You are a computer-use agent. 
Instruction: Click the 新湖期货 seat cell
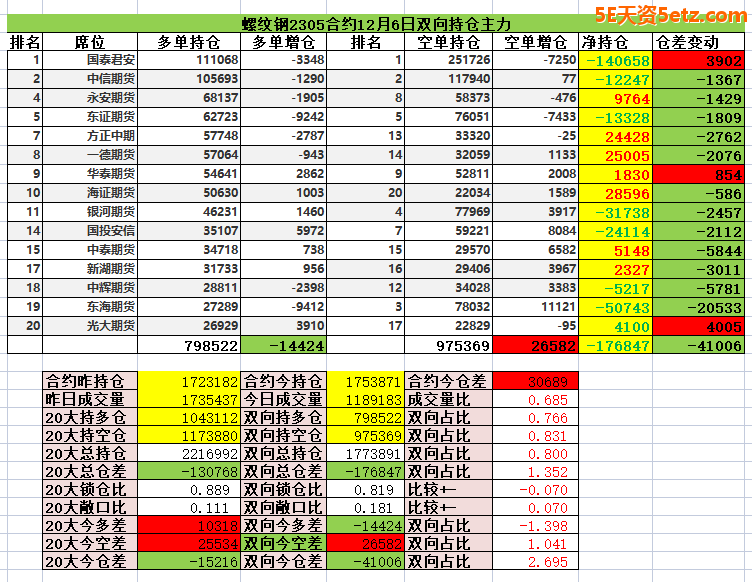coord(90,269)
